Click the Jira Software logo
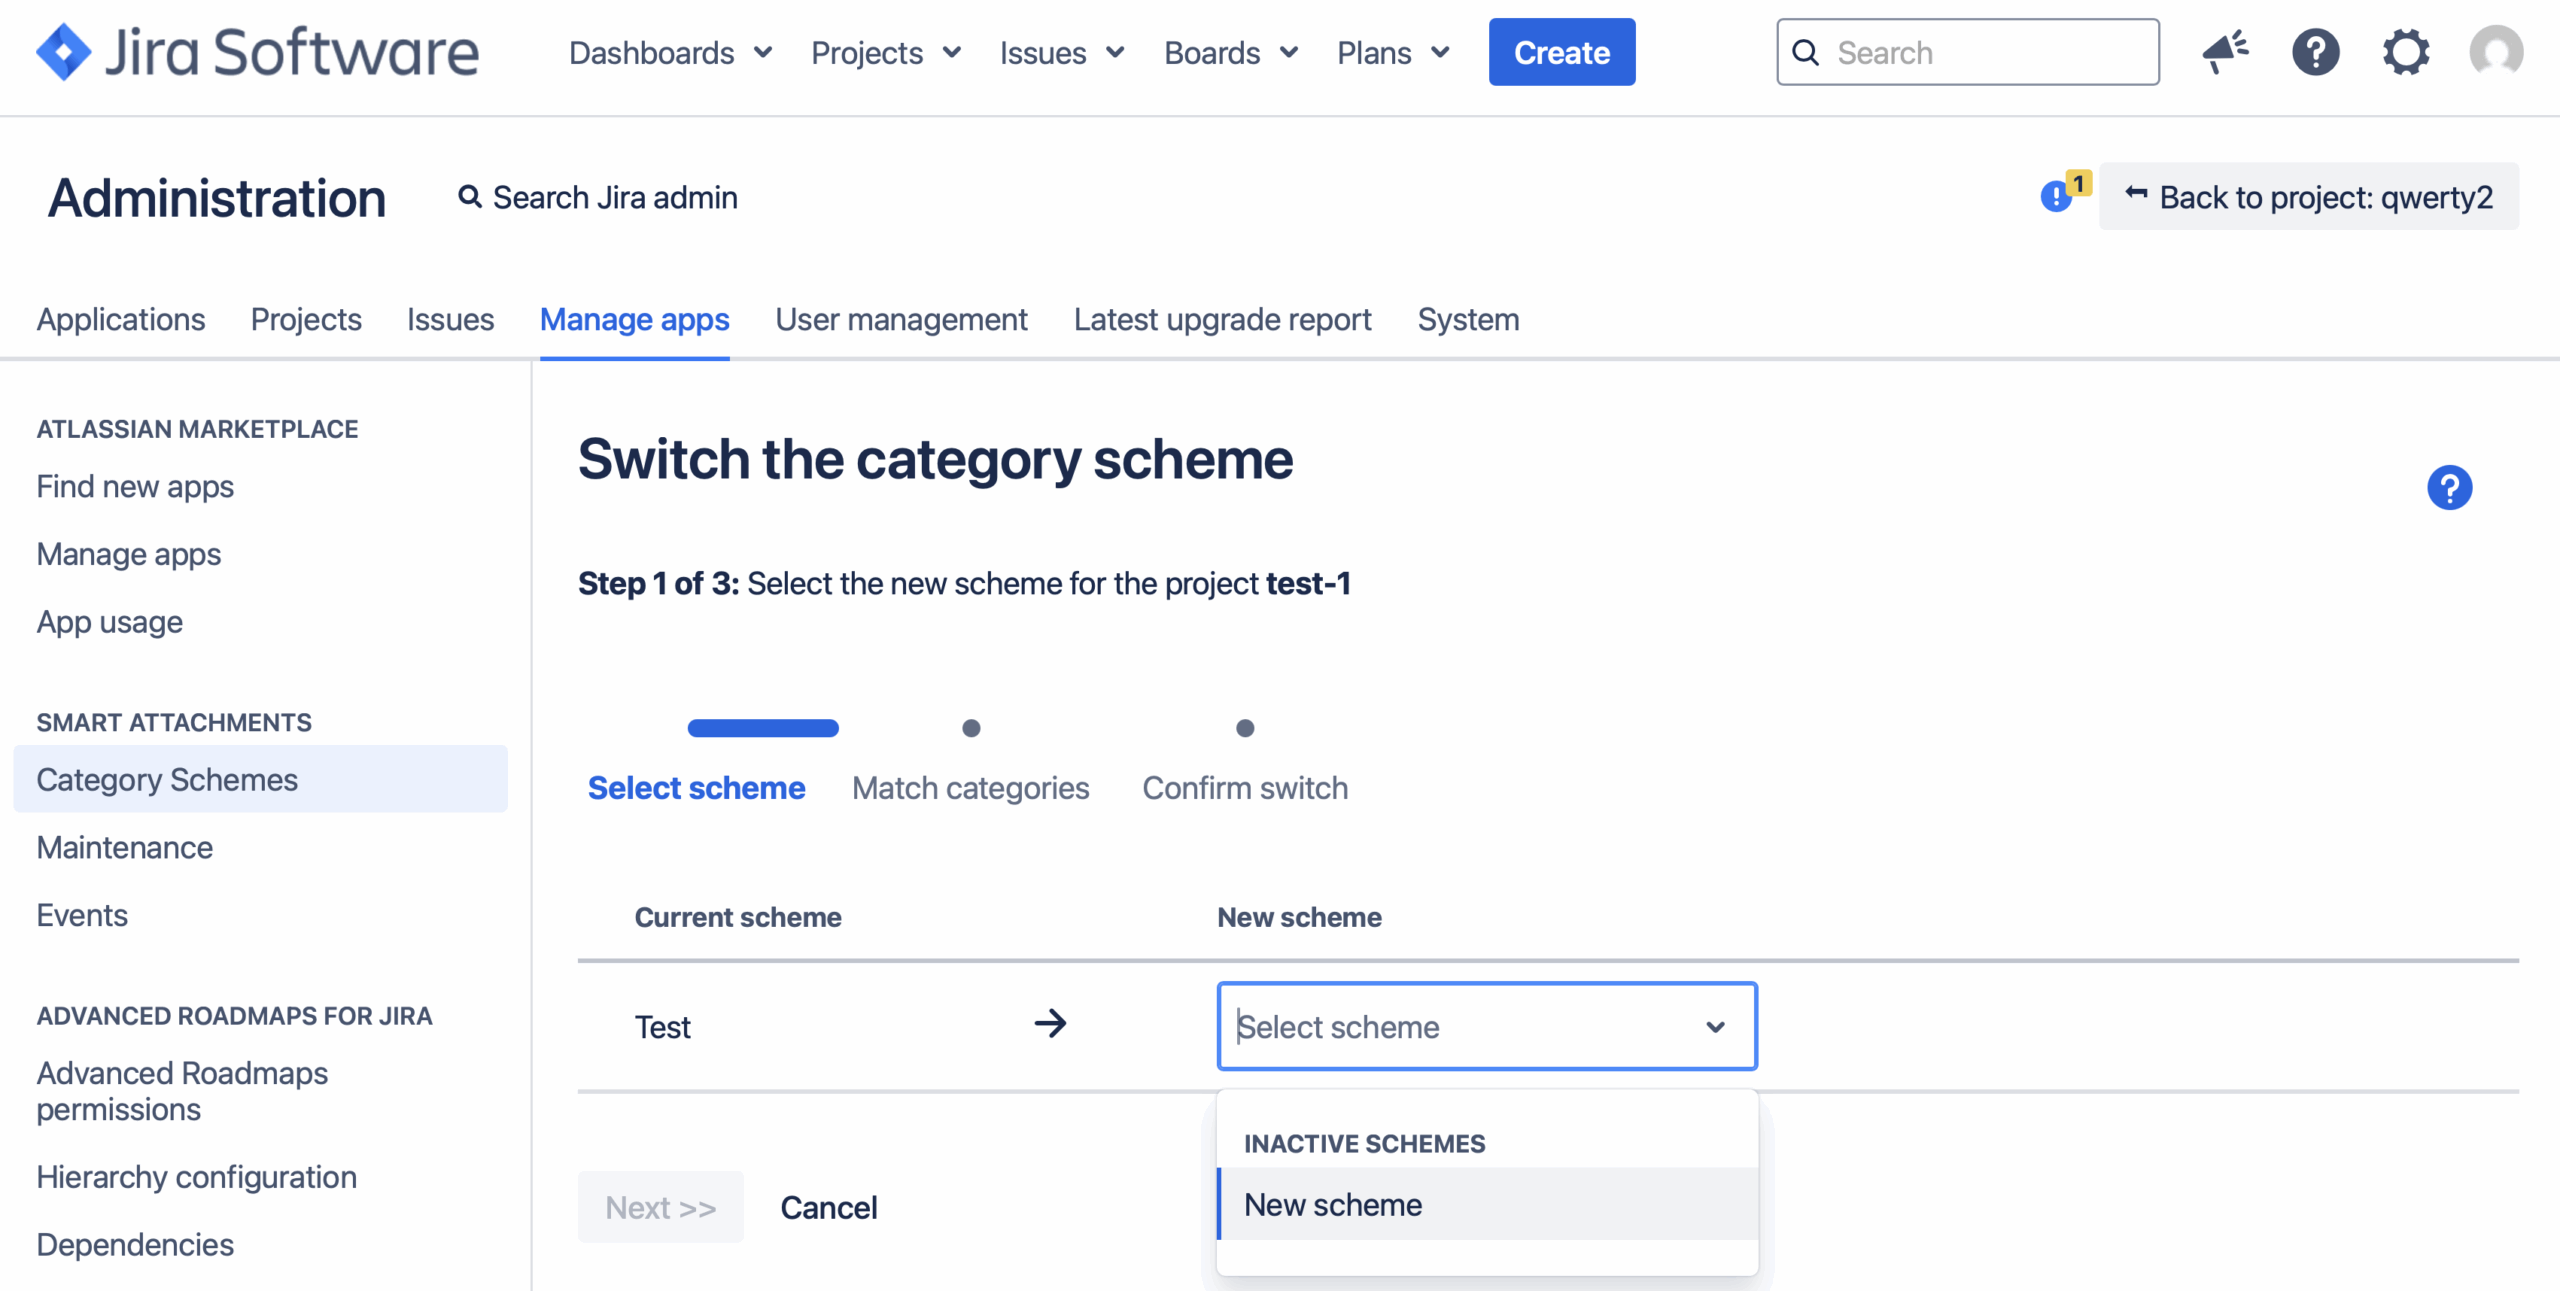 click(x=257, y=52)
